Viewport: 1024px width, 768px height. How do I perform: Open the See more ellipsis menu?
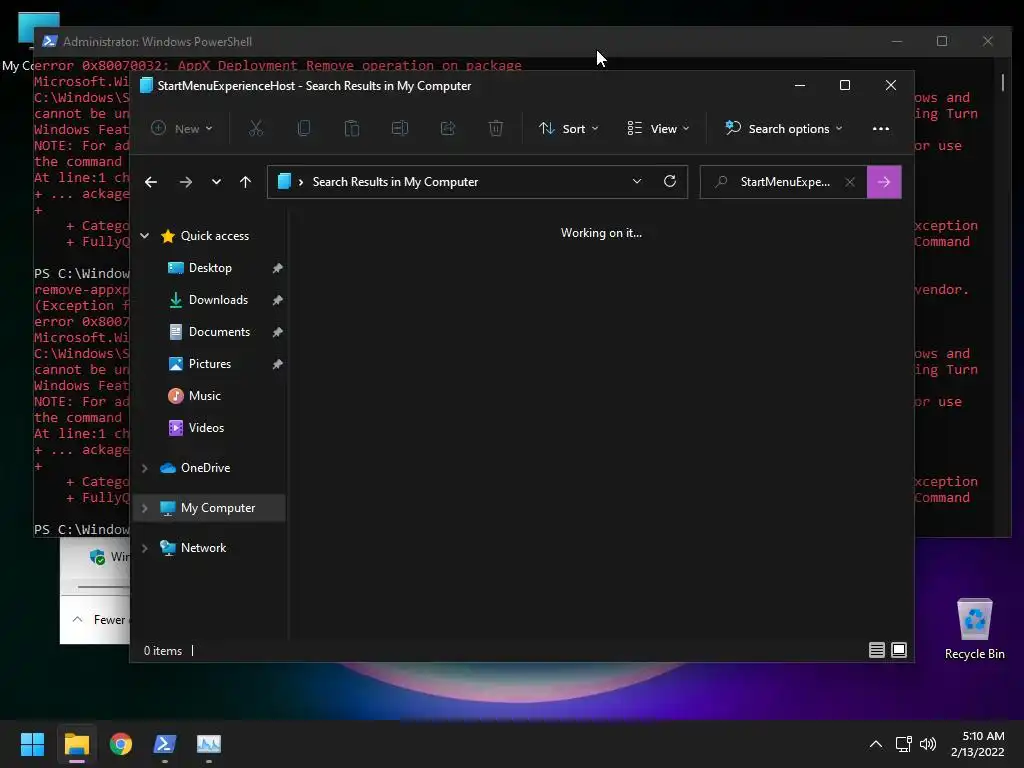point(881,129)
